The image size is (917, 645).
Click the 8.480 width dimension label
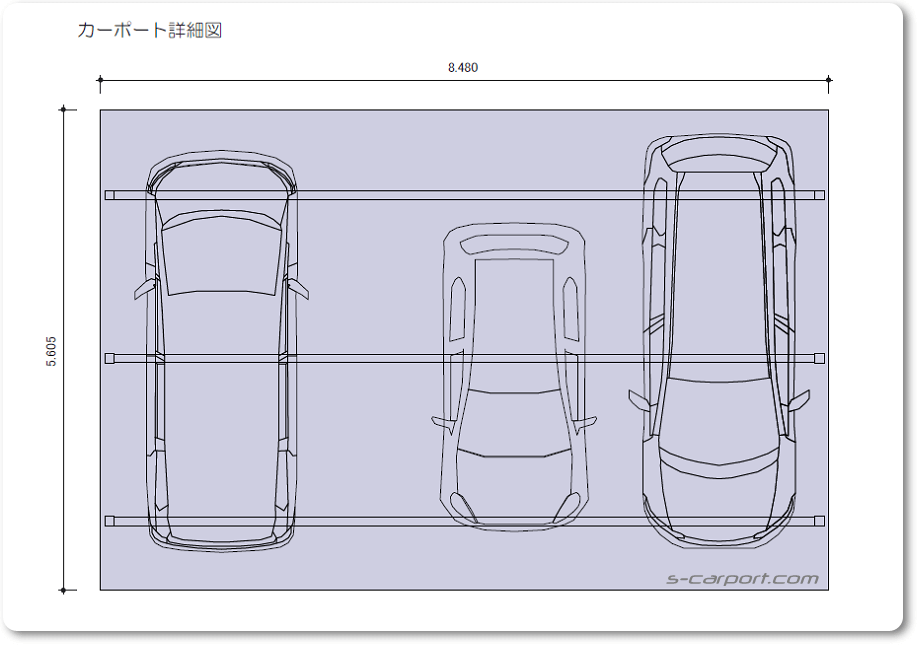coord(463,68)
